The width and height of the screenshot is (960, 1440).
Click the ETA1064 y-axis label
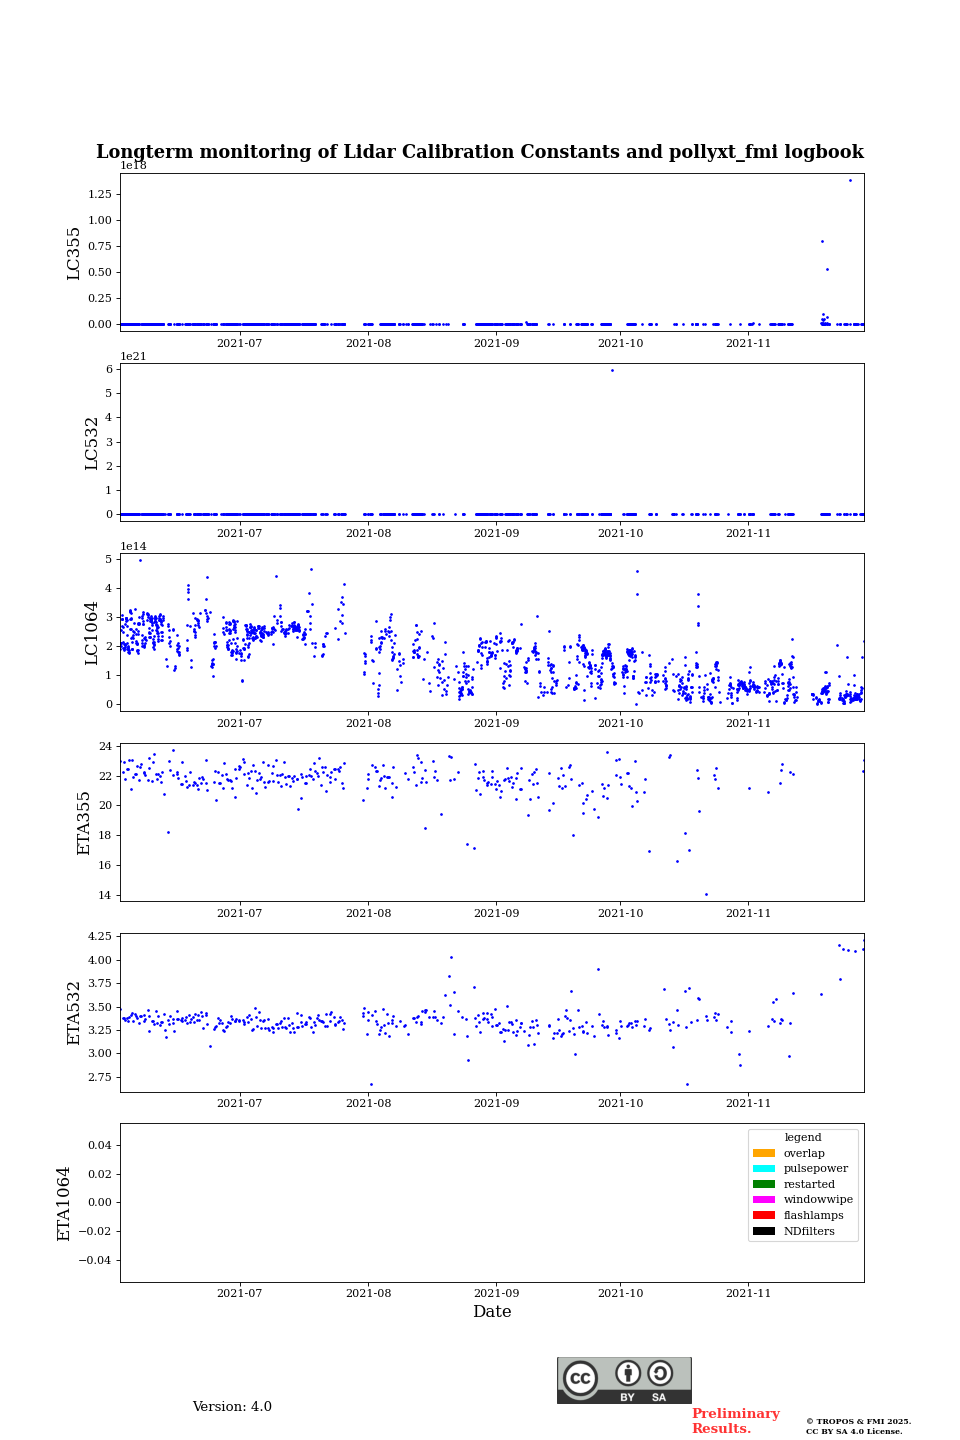coord(64,1203)
